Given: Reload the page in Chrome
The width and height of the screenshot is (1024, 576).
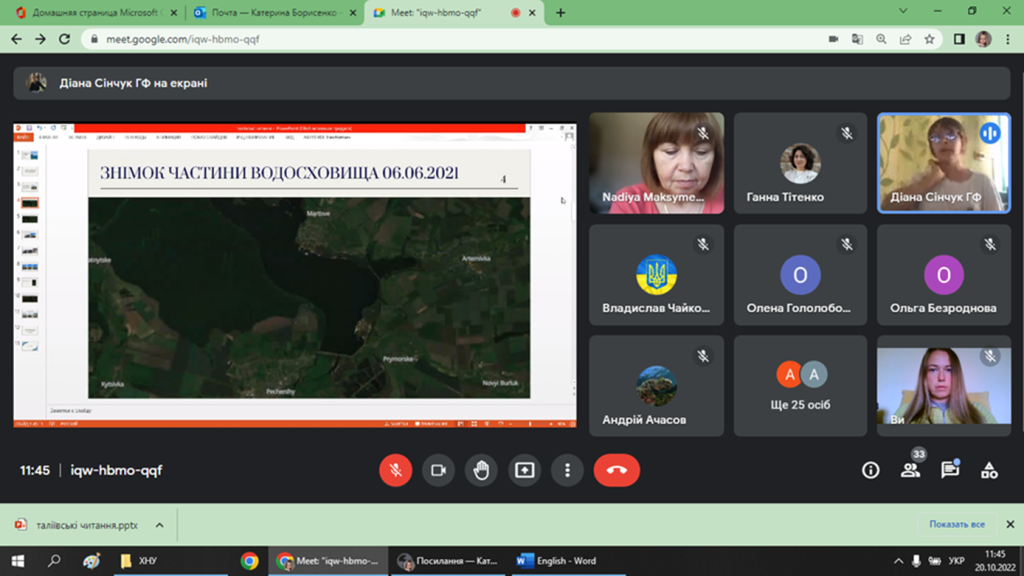Looking at the screenshot, I should coord(65,39).
